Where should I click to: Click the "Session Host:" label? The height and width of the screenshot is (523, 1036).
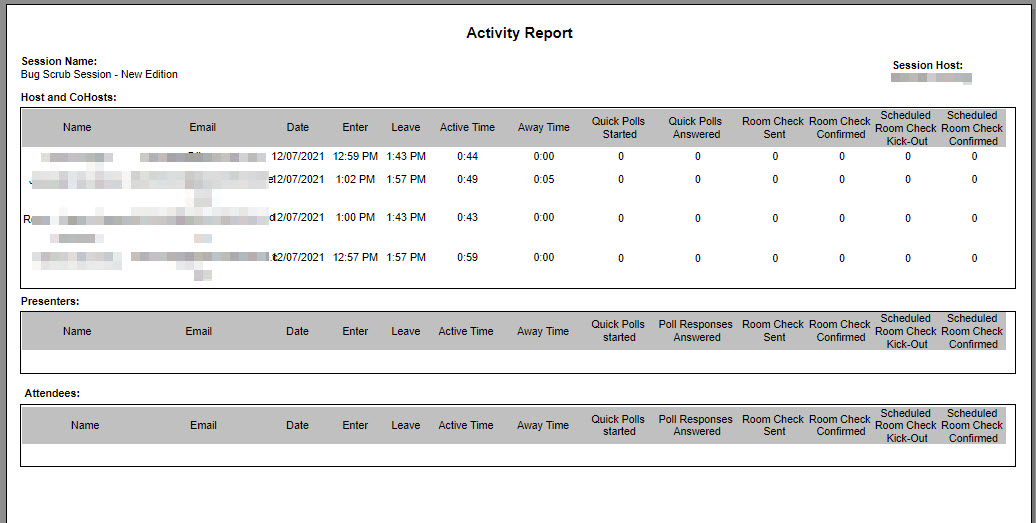(927, 66)
